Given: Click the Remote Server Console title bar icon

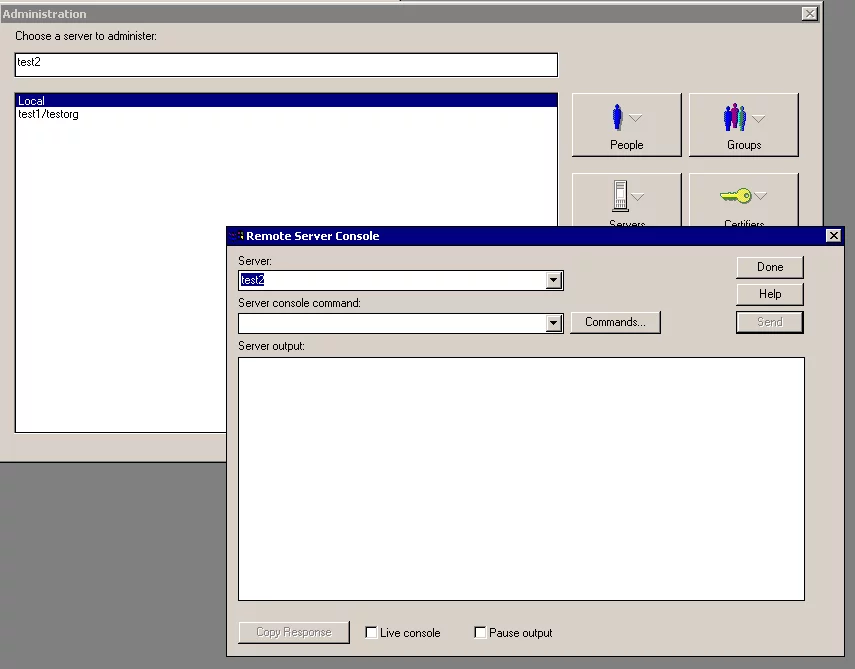Looking at the screenshot, I should coord(237,236).
